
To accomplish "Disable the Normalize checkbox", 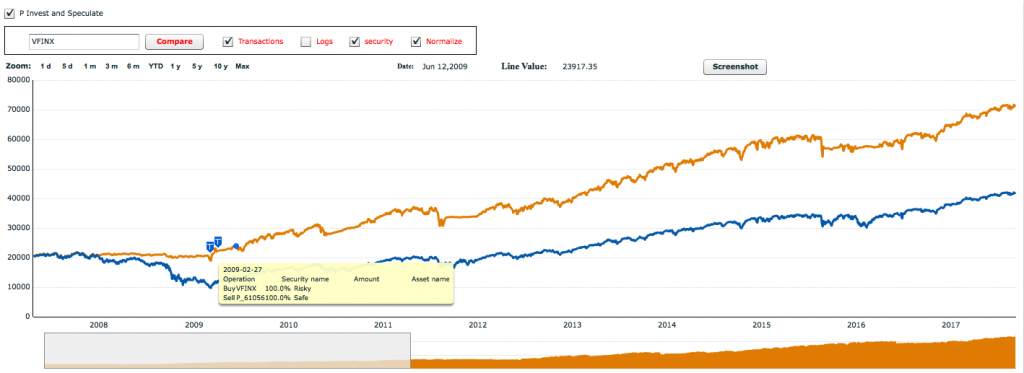I will [x=416, y=41].
